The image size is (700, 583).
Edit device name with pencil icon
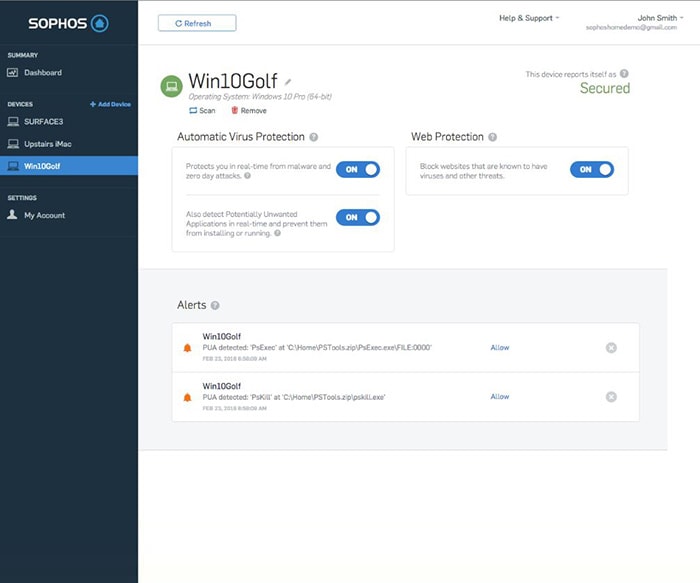tap(288, 82)
